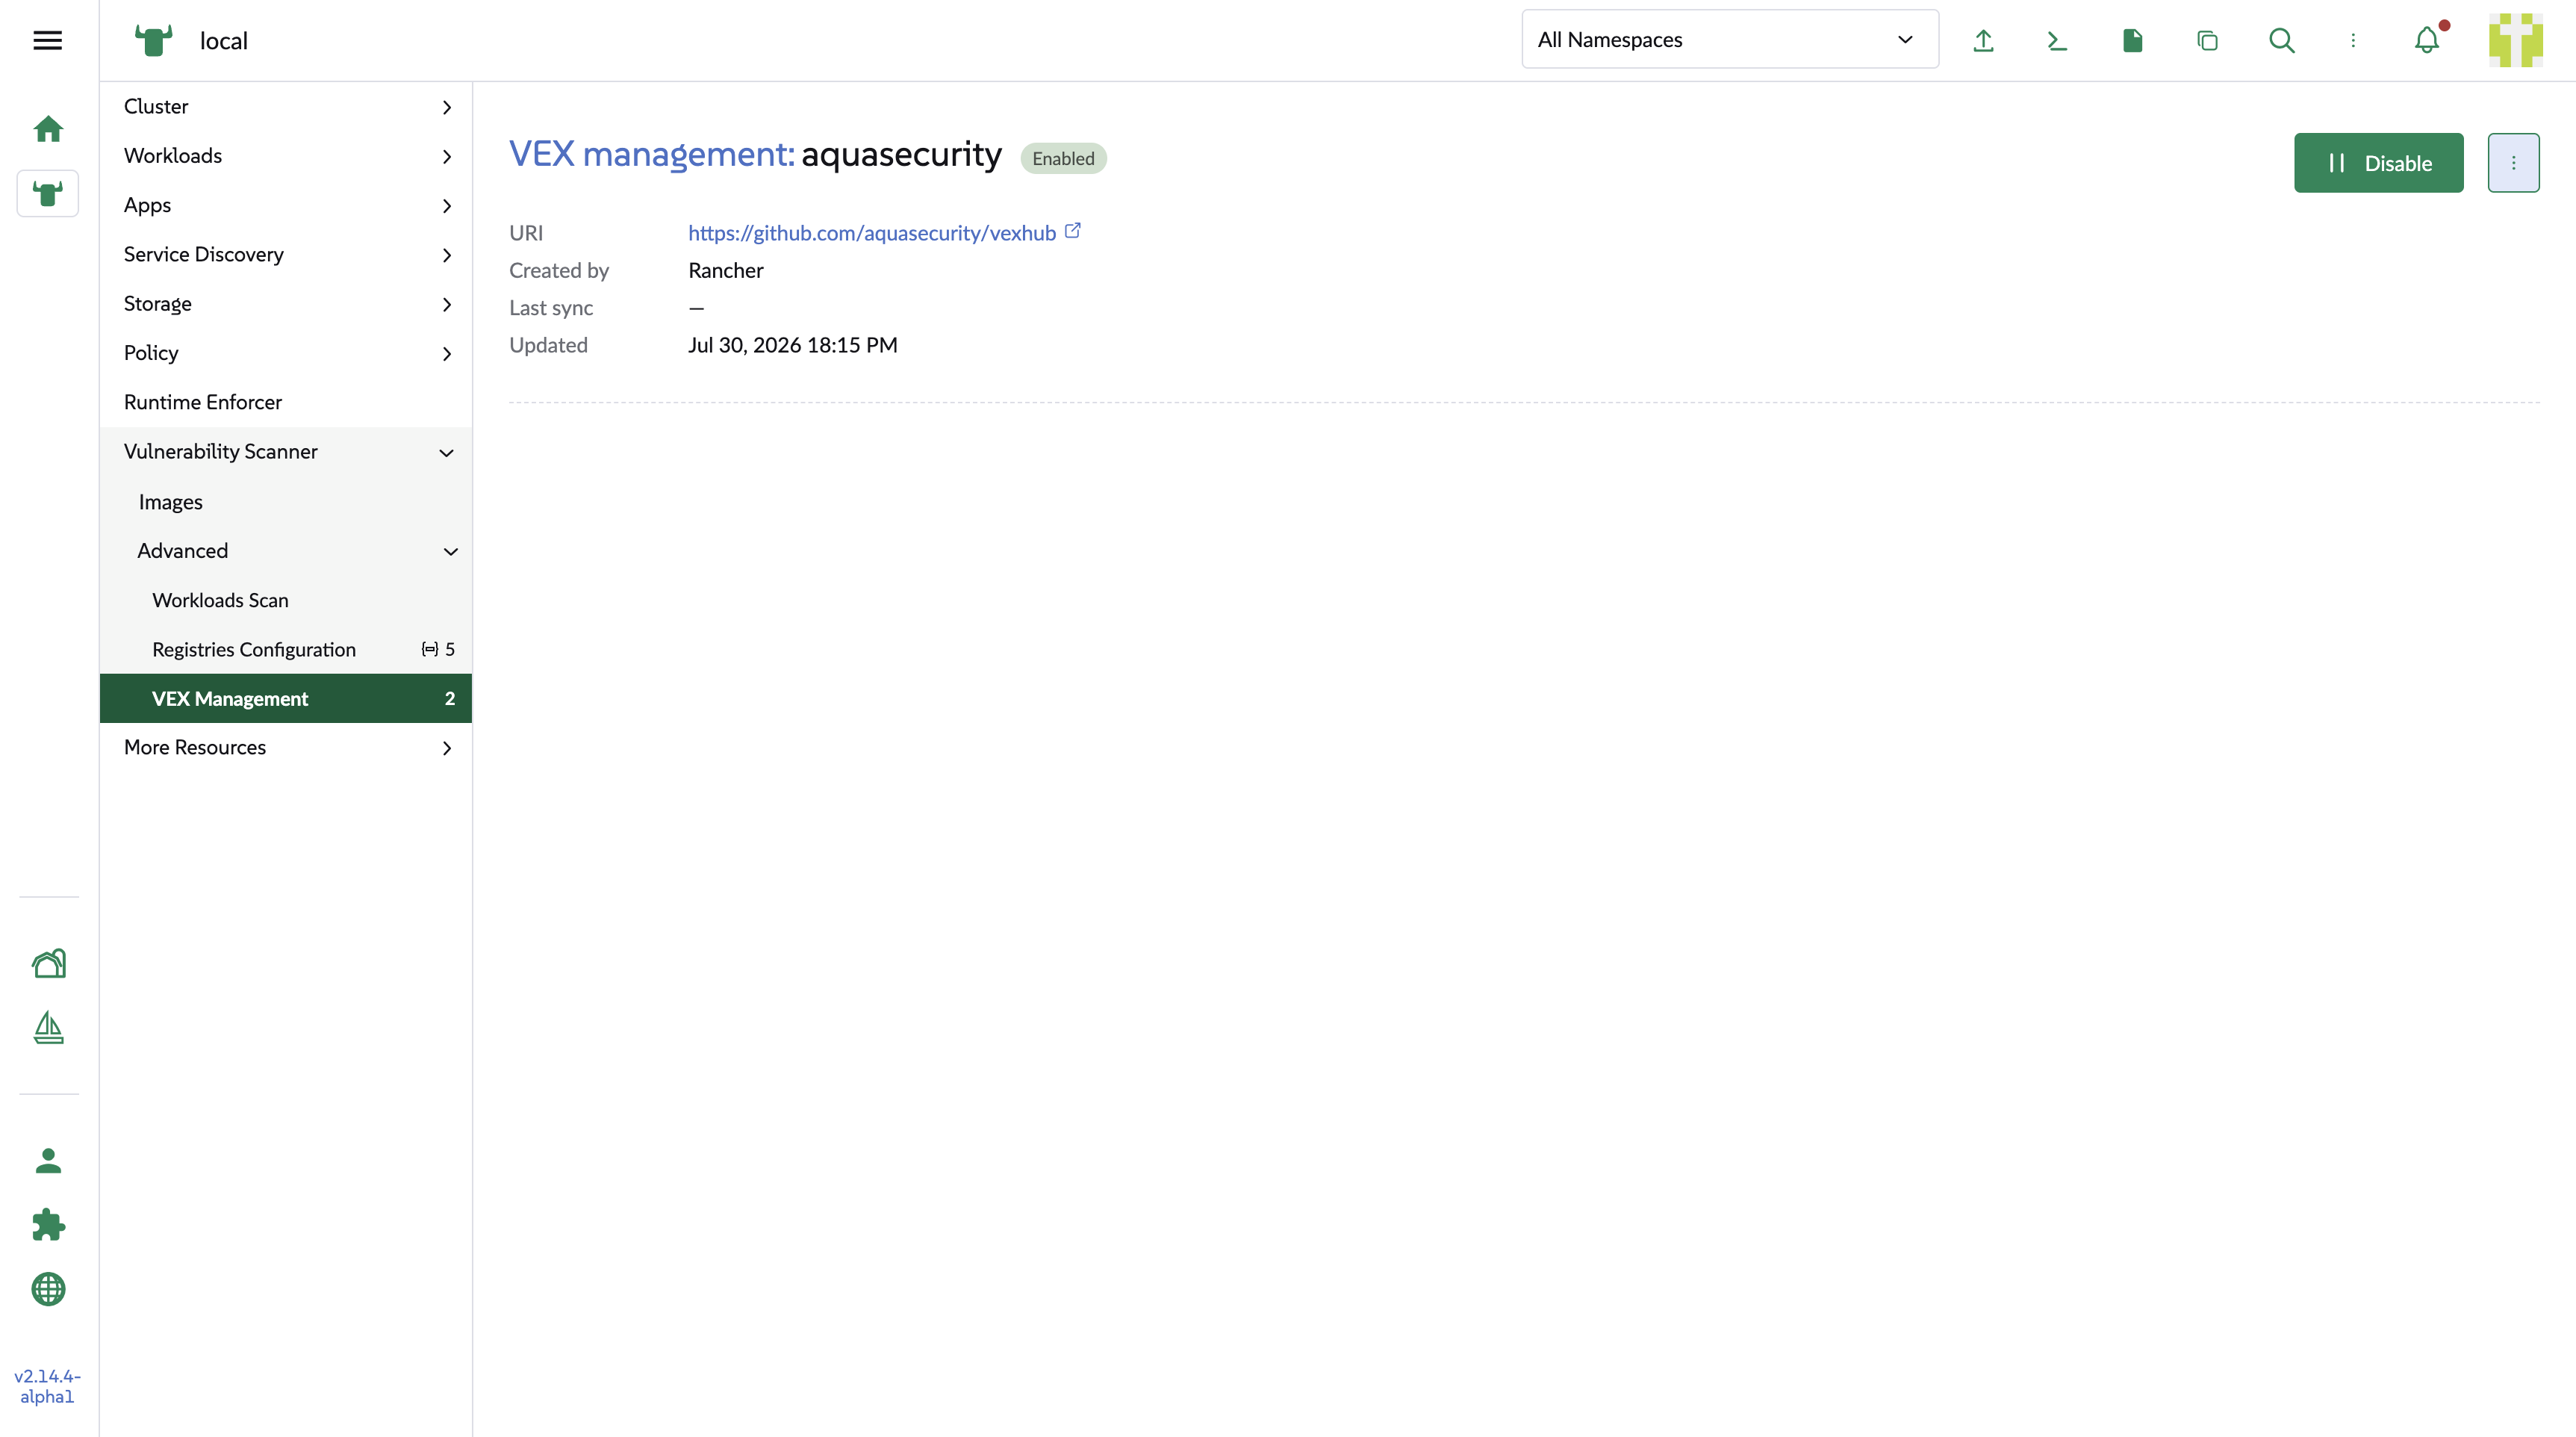Open the All Namespaces filter dropdown
Screen dimensions: 2576x1437
pos(1730,40)
